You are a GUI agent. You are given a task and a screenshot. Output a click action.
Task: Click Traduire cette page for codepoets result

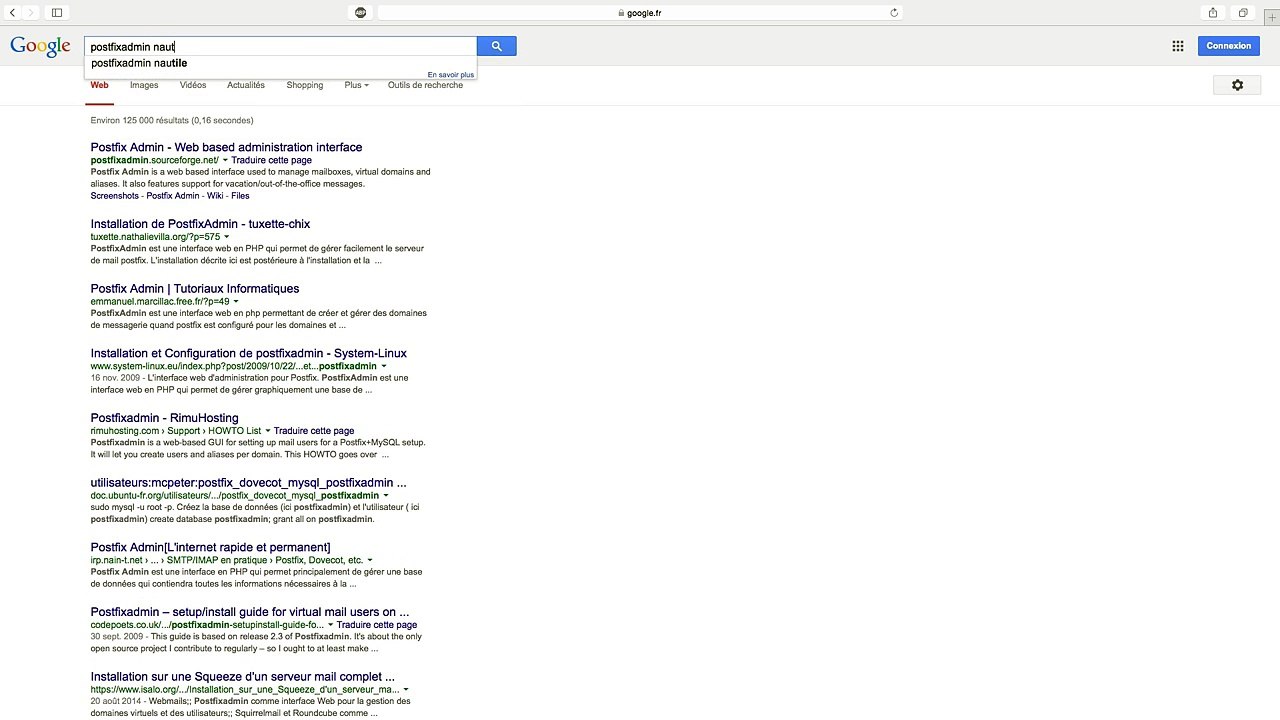click(x=377, y=625)
